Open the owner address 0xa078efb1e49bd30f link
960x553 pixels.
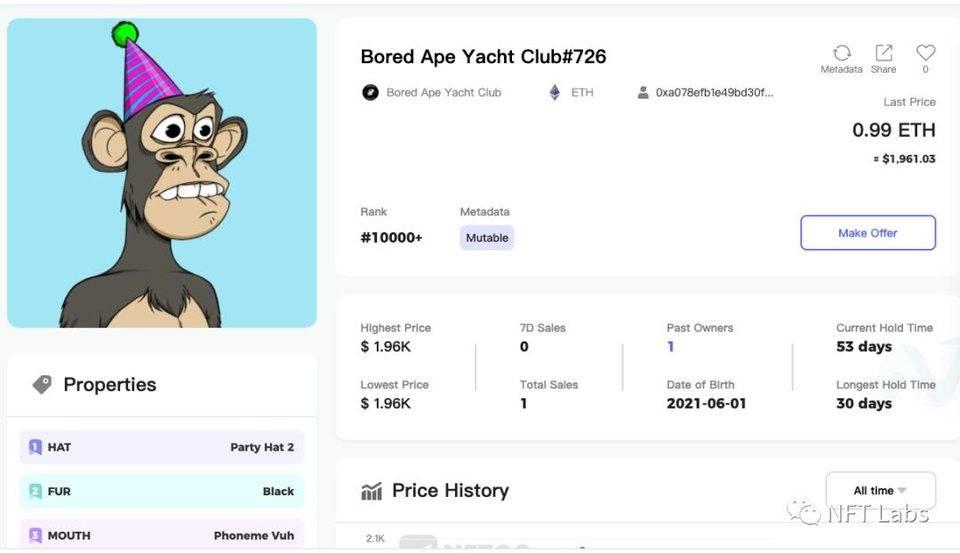pos(714,93)
